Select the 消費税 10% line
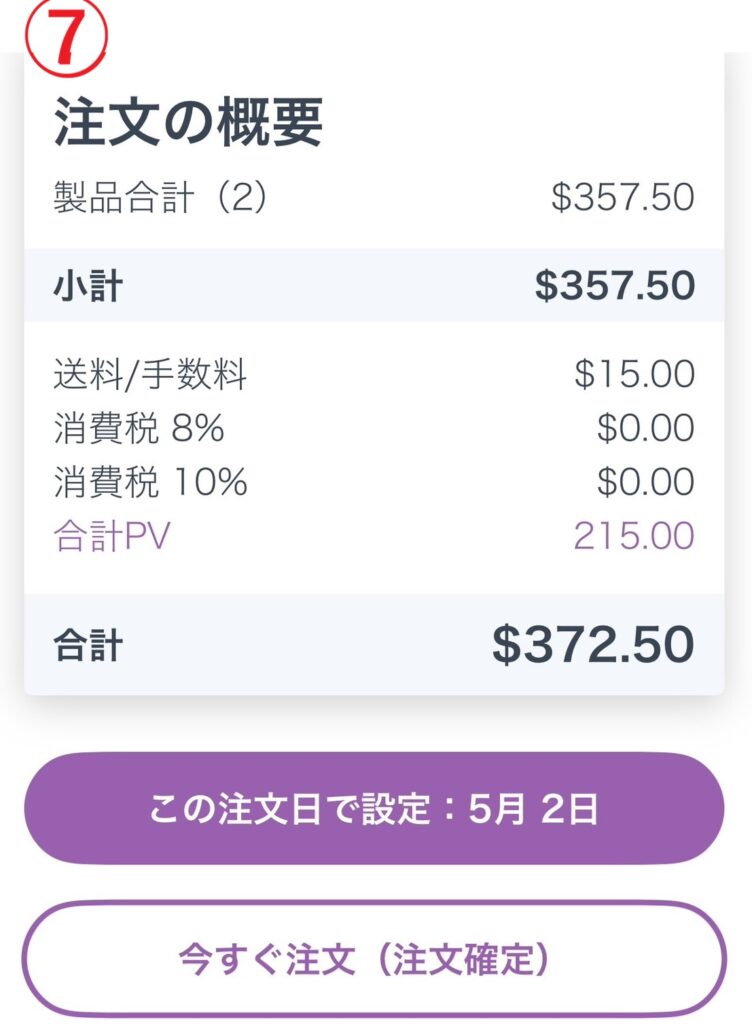The image size is (752, 1024). click(x=151, y=482)
